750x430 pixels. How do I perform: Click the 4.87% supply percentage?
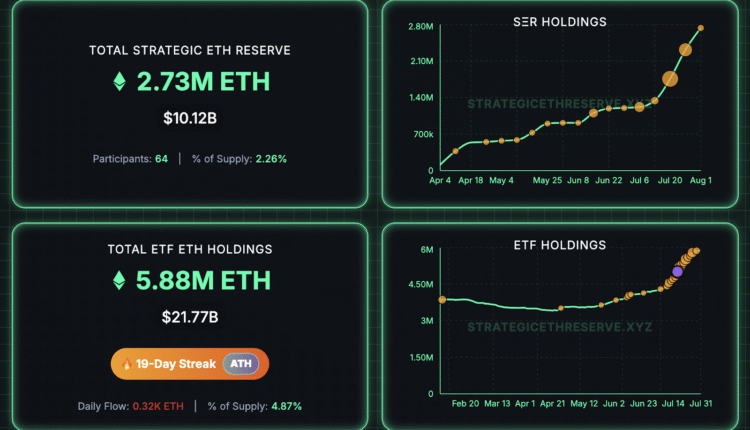(x=285, y=406)
